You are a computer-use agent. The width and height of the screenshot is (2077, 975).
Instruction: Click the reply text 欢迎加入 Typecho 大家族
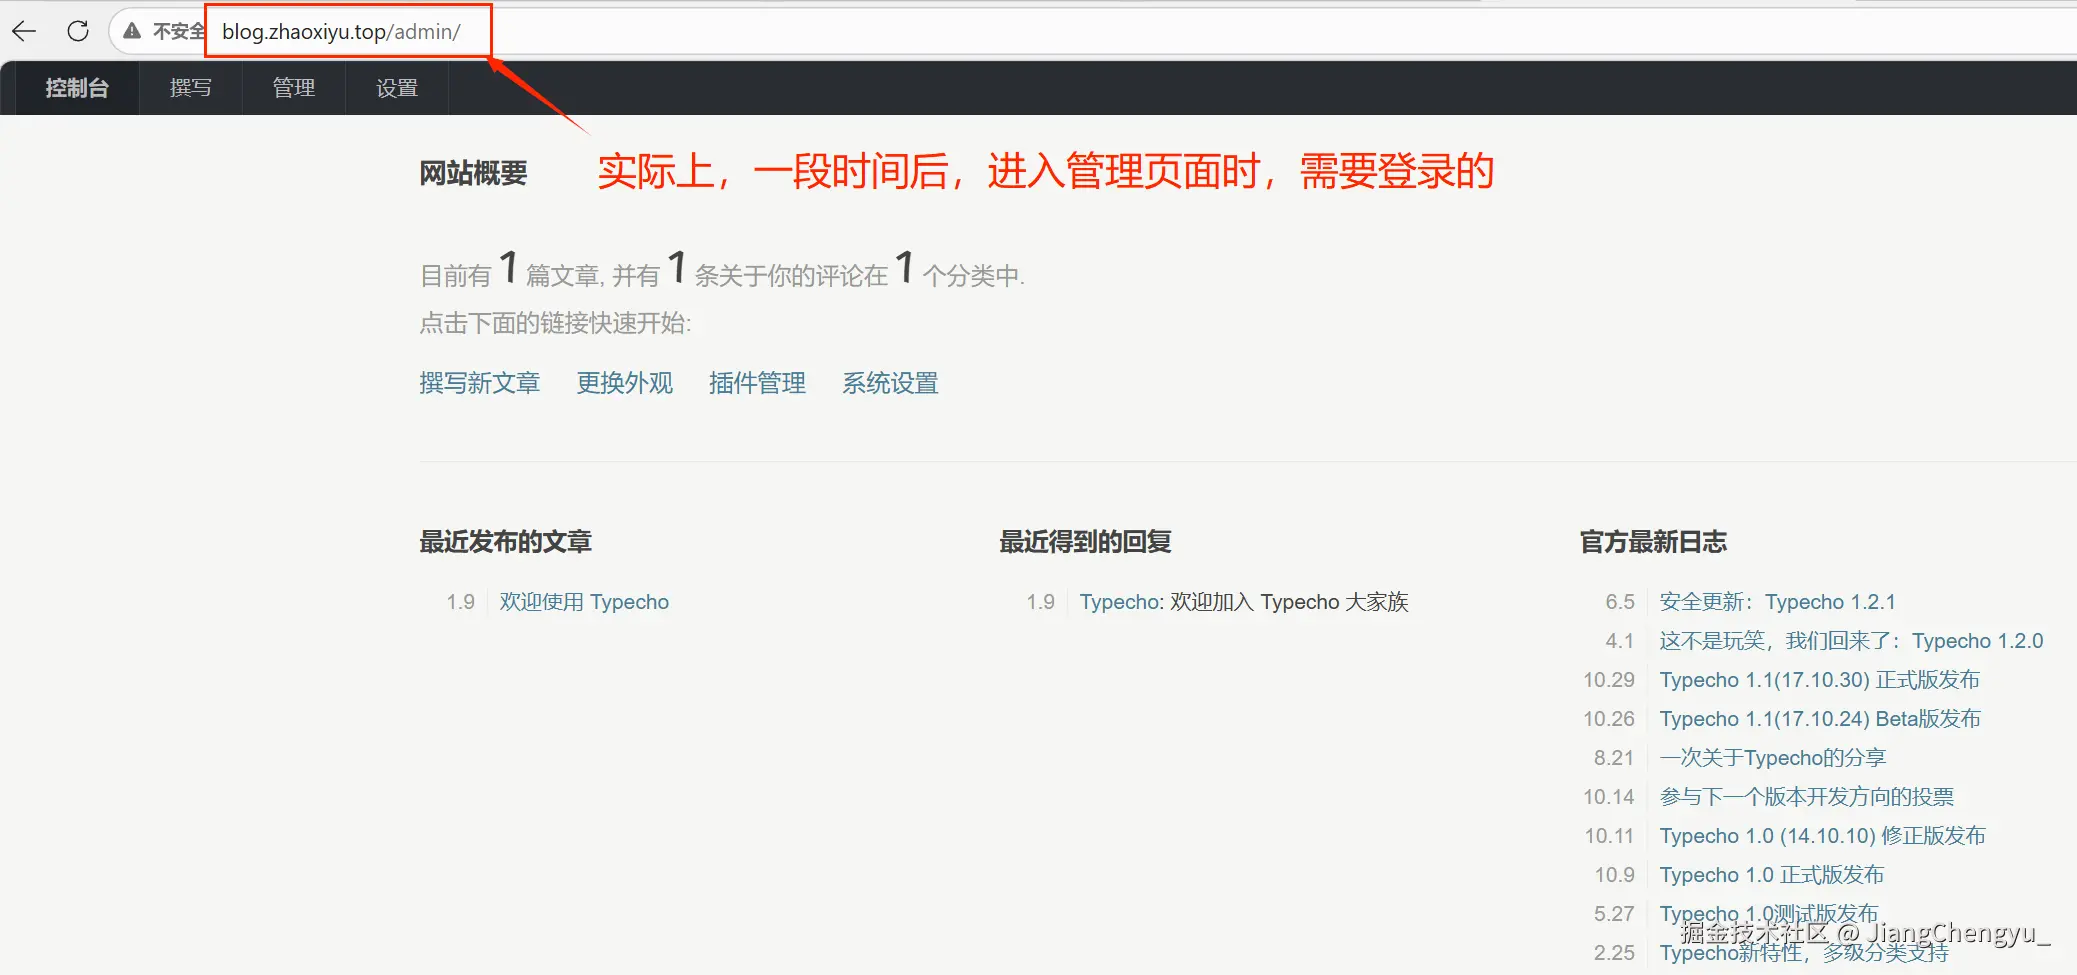[1290, 602]
